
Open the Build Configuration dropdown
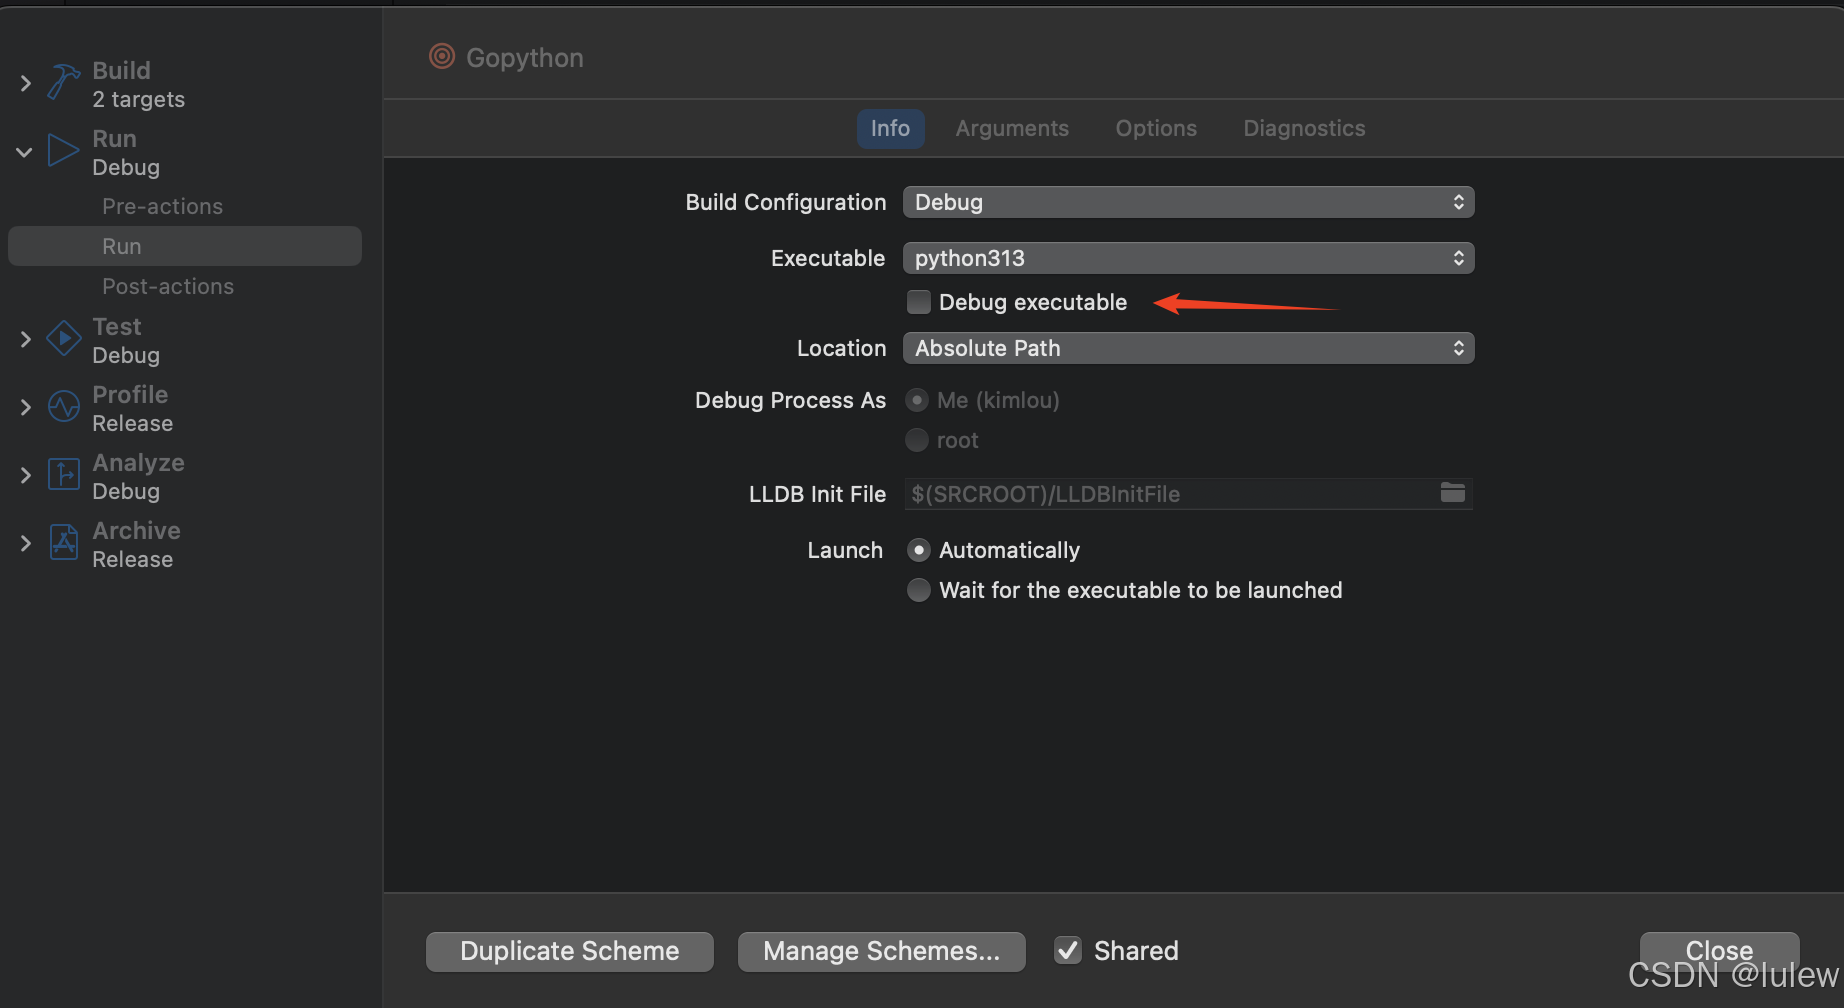coord(1187,202)
